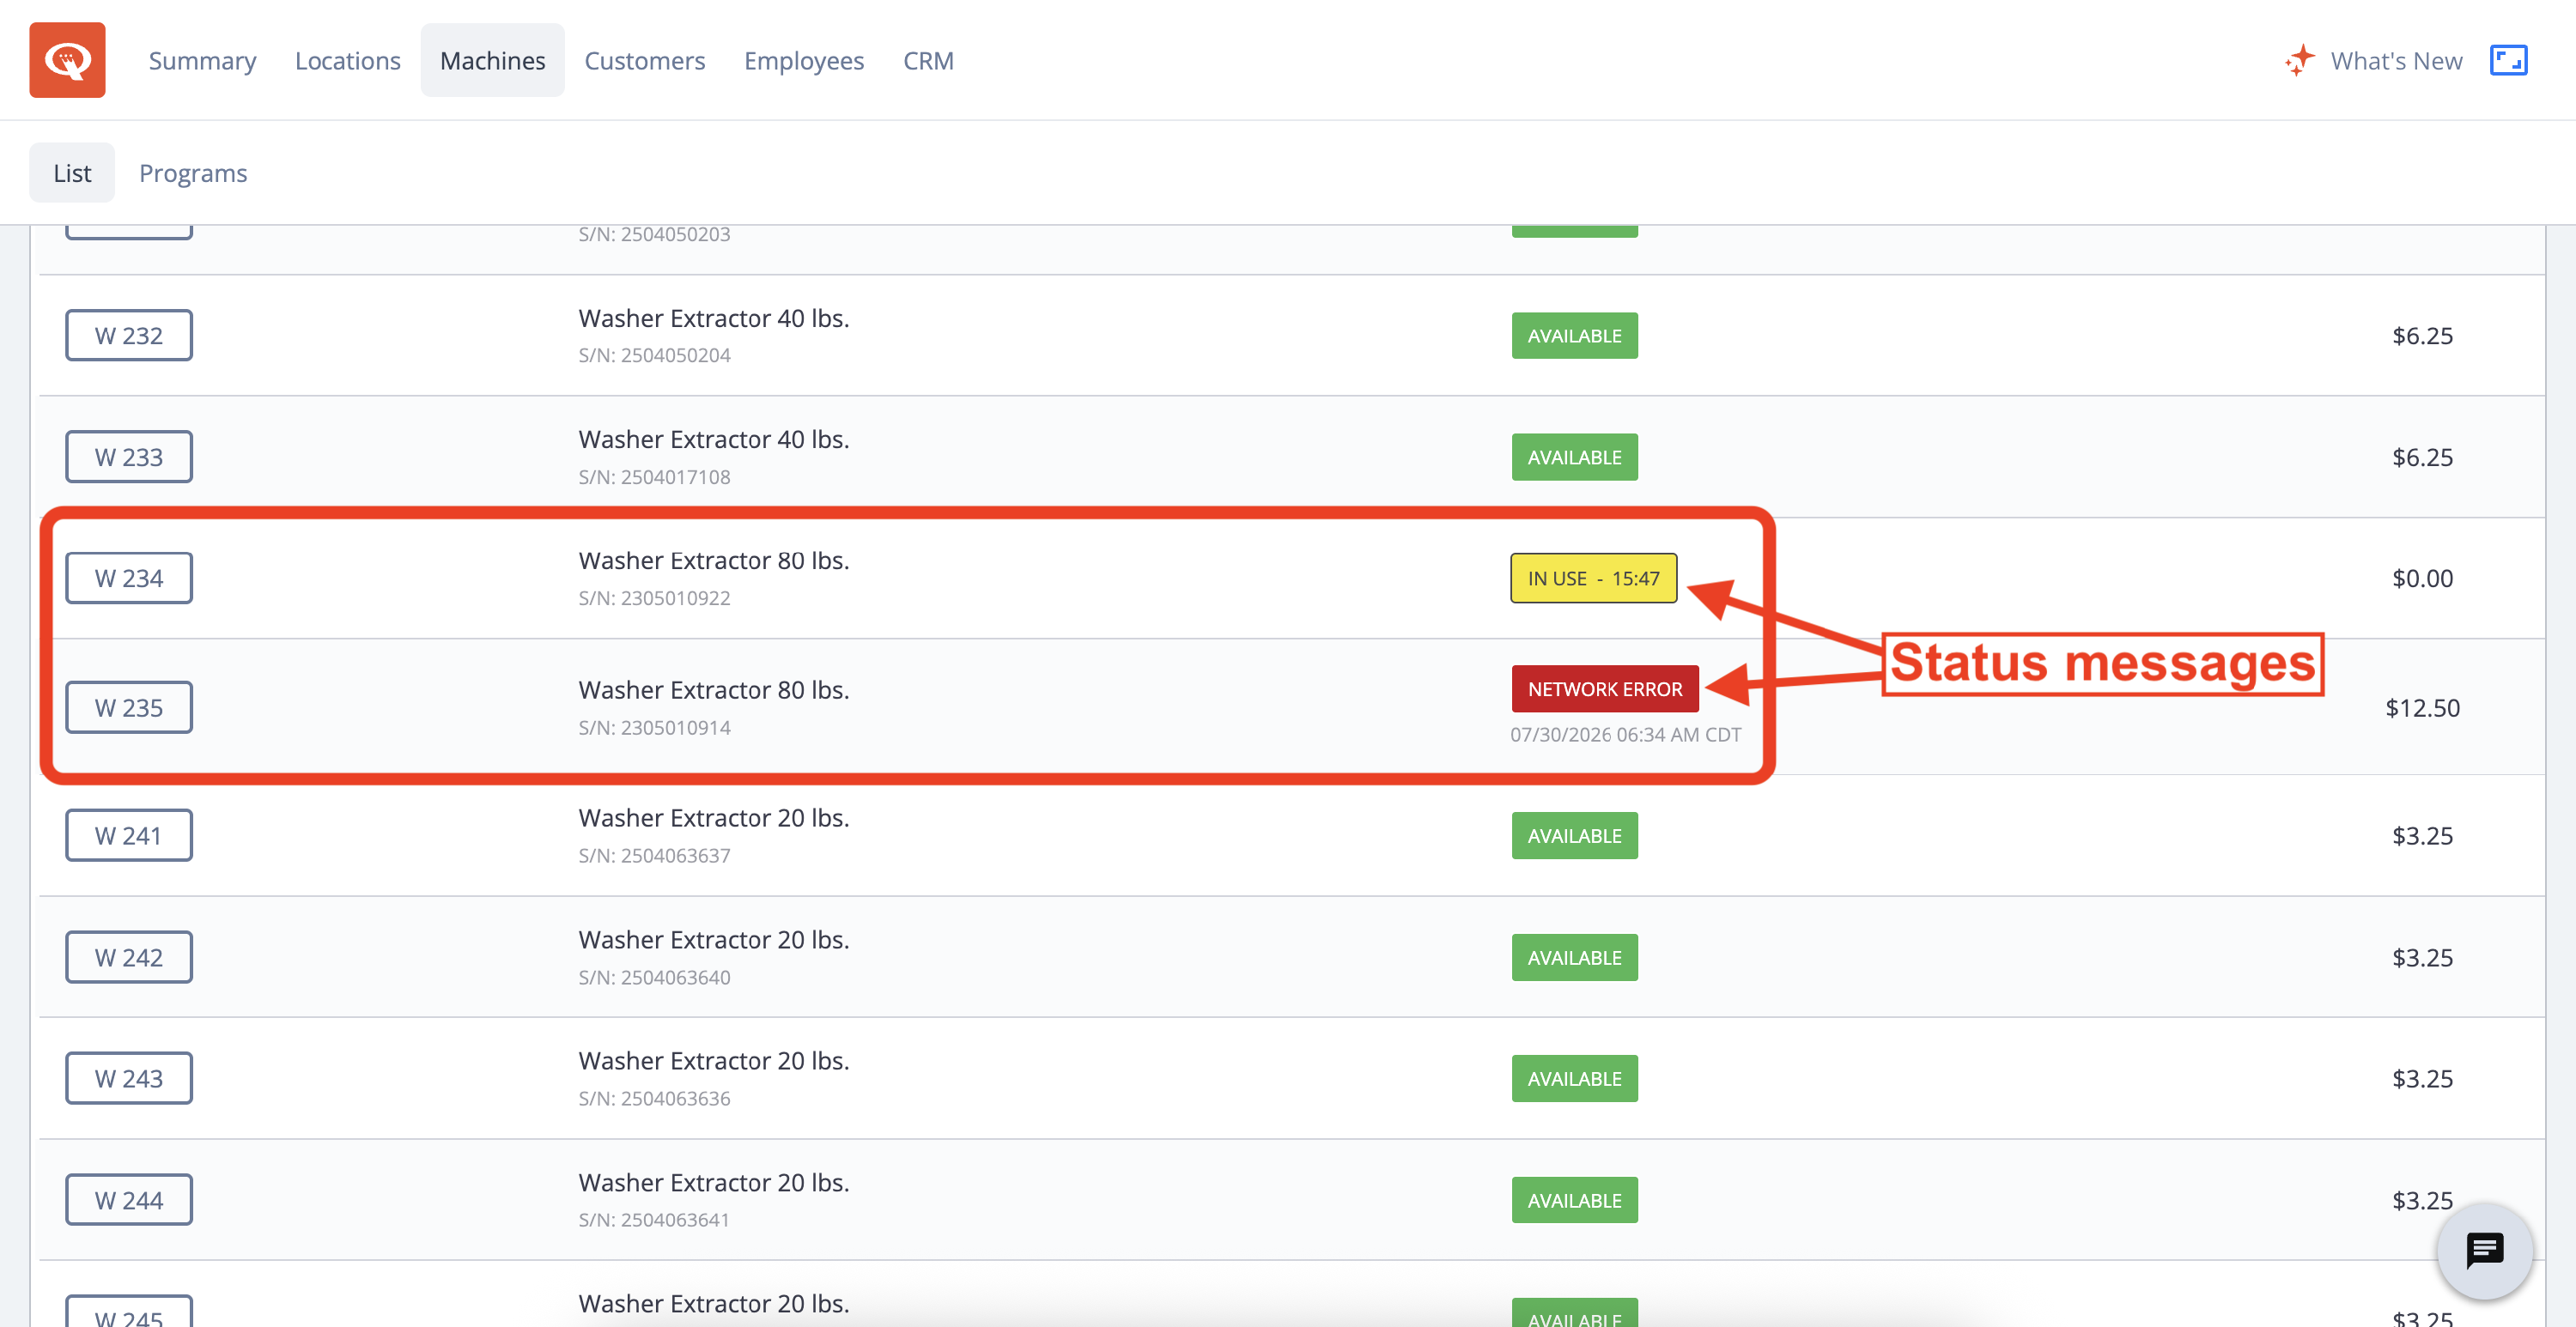Navigate to the CRM tab
The image size is (2576, 1327).
[928, 61]
